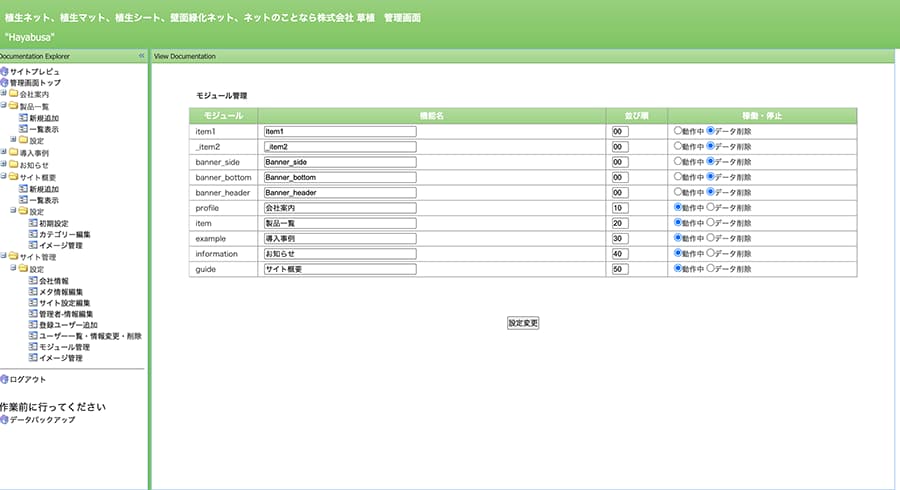Click the ログアウト icon
Viewport: 900px width, 490px height.
coord(4,379)
